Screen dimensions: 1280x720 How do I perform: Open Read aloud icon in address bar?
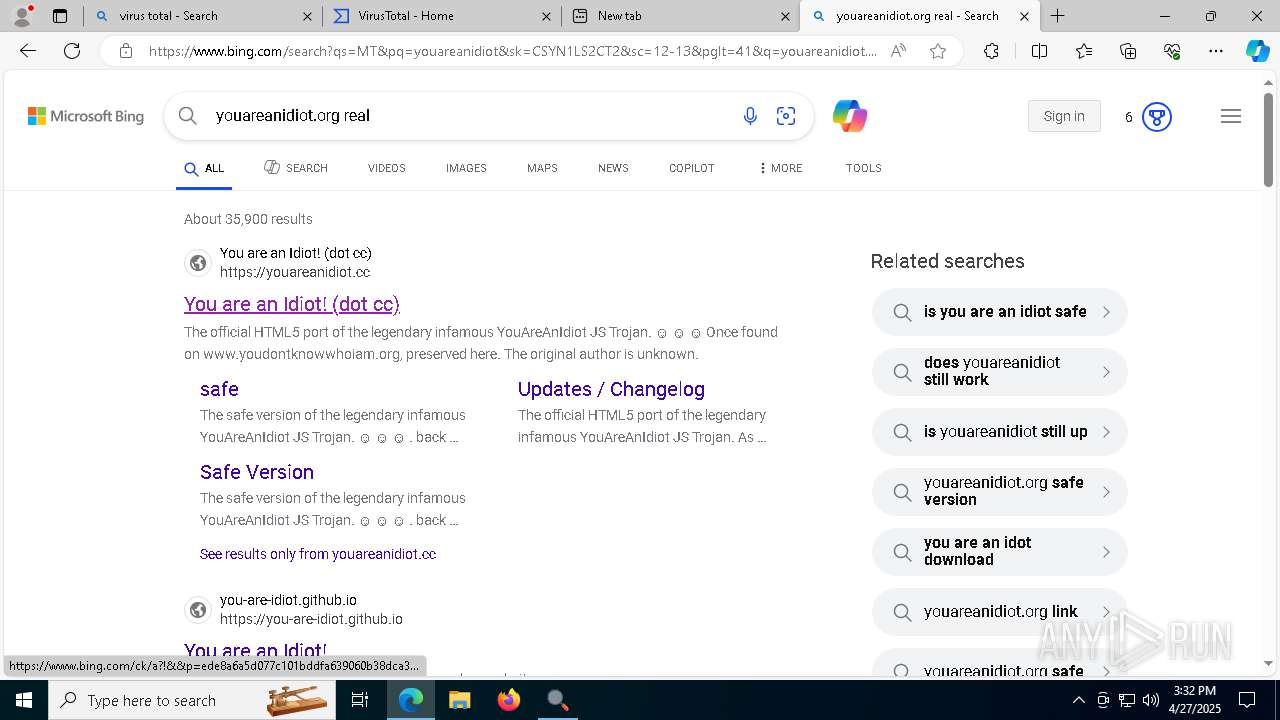click(x=898, y=51)
